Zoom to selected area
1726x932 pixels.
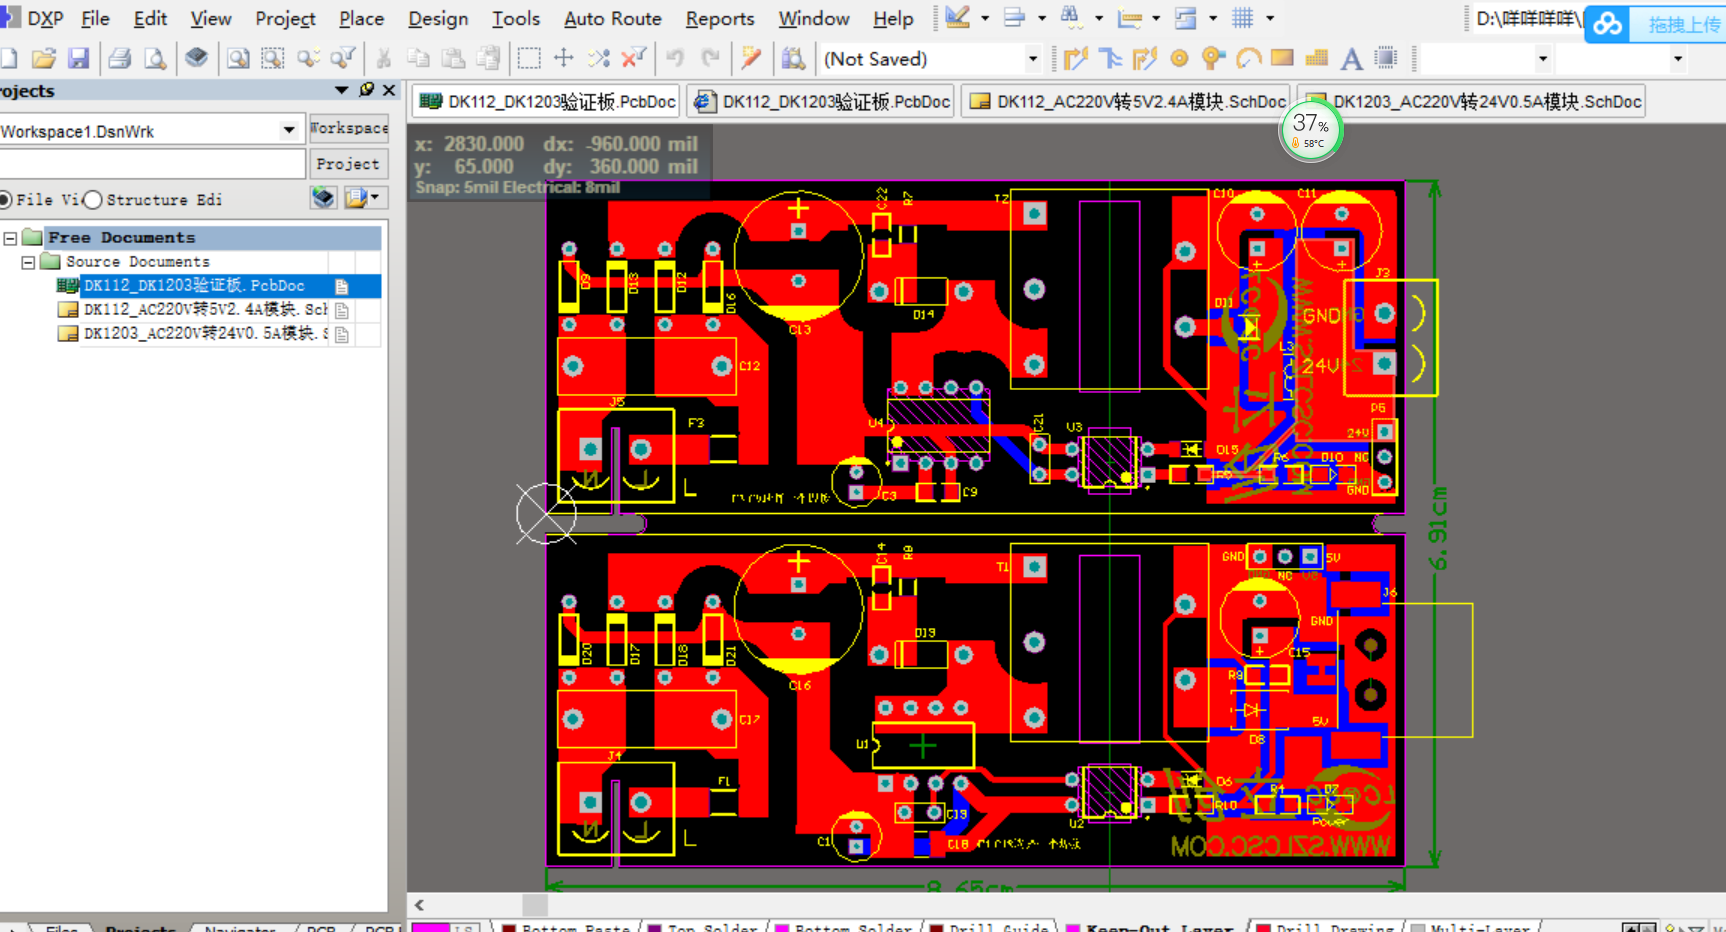coord(273,59)
